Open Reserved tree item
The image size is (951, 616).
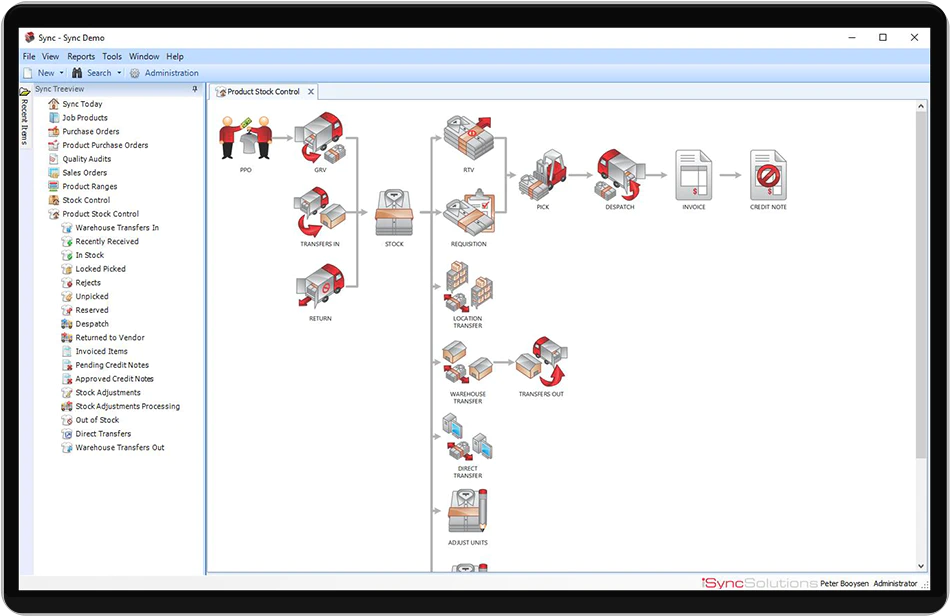[x=92, y=310]
